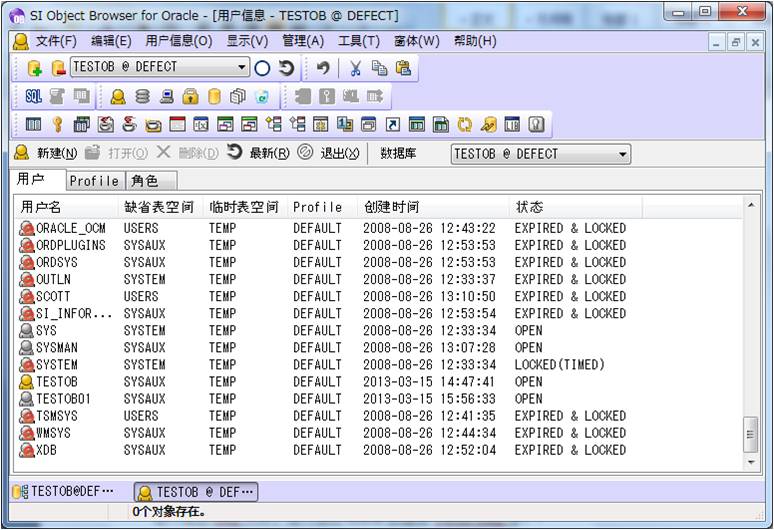The height and width of the screenshot is (530, 774).
Task: Click the copy icon in top toolbar
Action: click(379, 68)
